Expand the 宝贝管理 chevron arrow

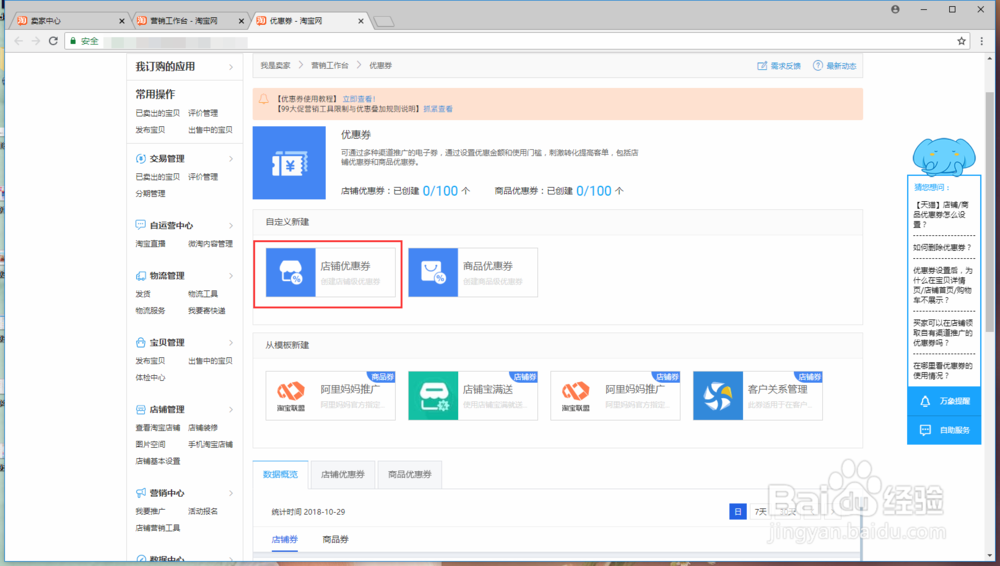click(231, 343)
